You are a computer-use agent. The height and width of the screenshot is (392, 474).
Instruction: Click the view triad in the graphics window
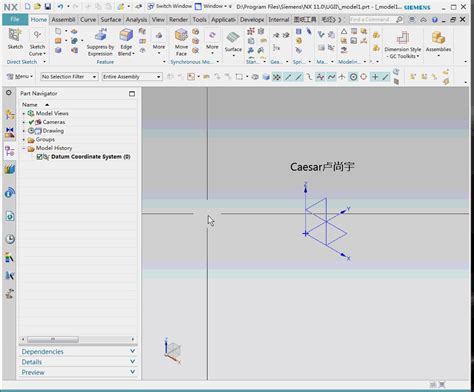[x=173, y=351]
